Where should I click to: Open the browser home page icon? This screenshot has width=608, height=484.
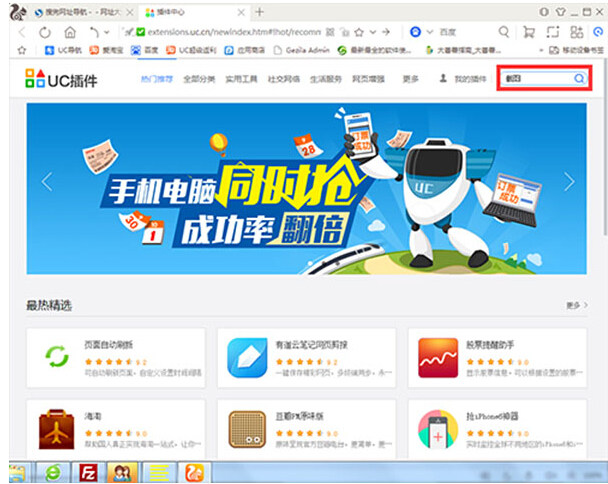70,32
